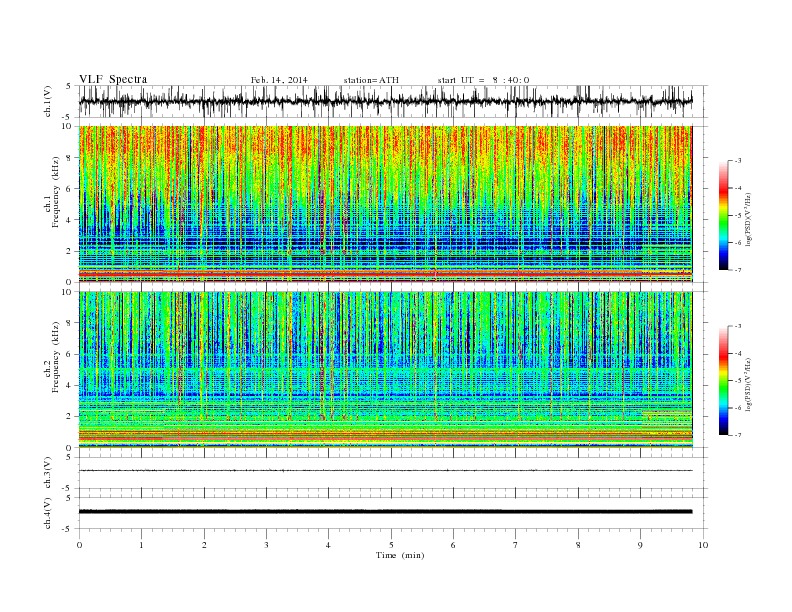Click the "8" tick on the time axis

[x=578, y=545]
